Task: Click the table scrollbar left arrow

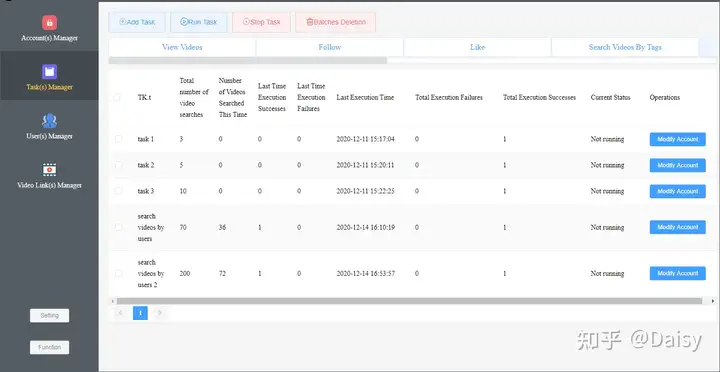Action: pyautogui.click(x=112, y=301)
